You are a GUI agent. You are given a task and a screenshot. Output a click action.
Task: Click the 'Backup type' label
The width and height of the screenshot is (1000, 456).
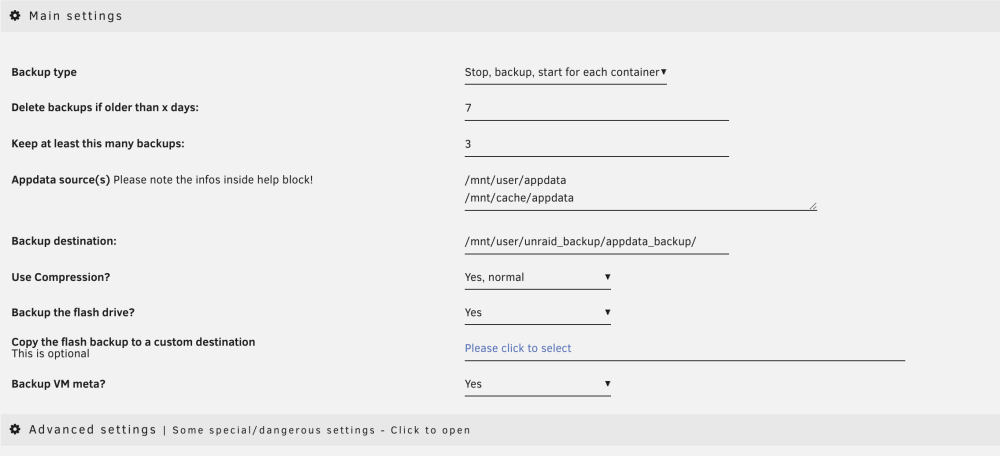pyautogui.click(x=44, y=73)
